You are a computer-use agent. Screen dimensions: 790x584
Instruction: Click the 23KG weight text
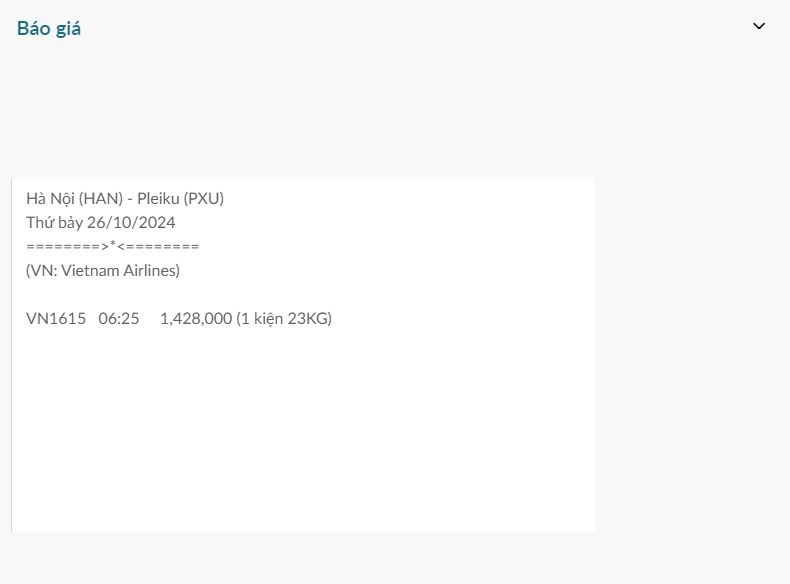tap(306, 318)
